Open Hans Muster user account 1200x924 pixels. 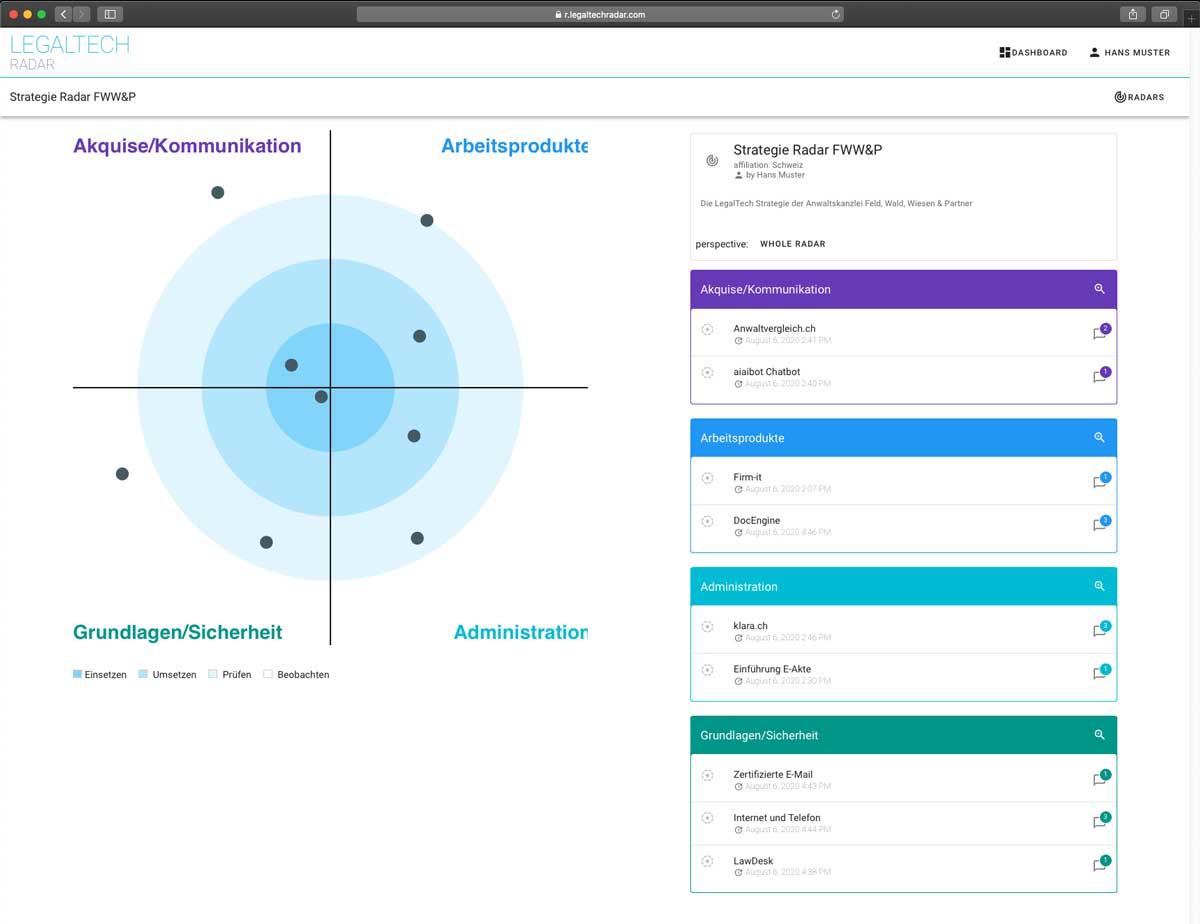1129,53
